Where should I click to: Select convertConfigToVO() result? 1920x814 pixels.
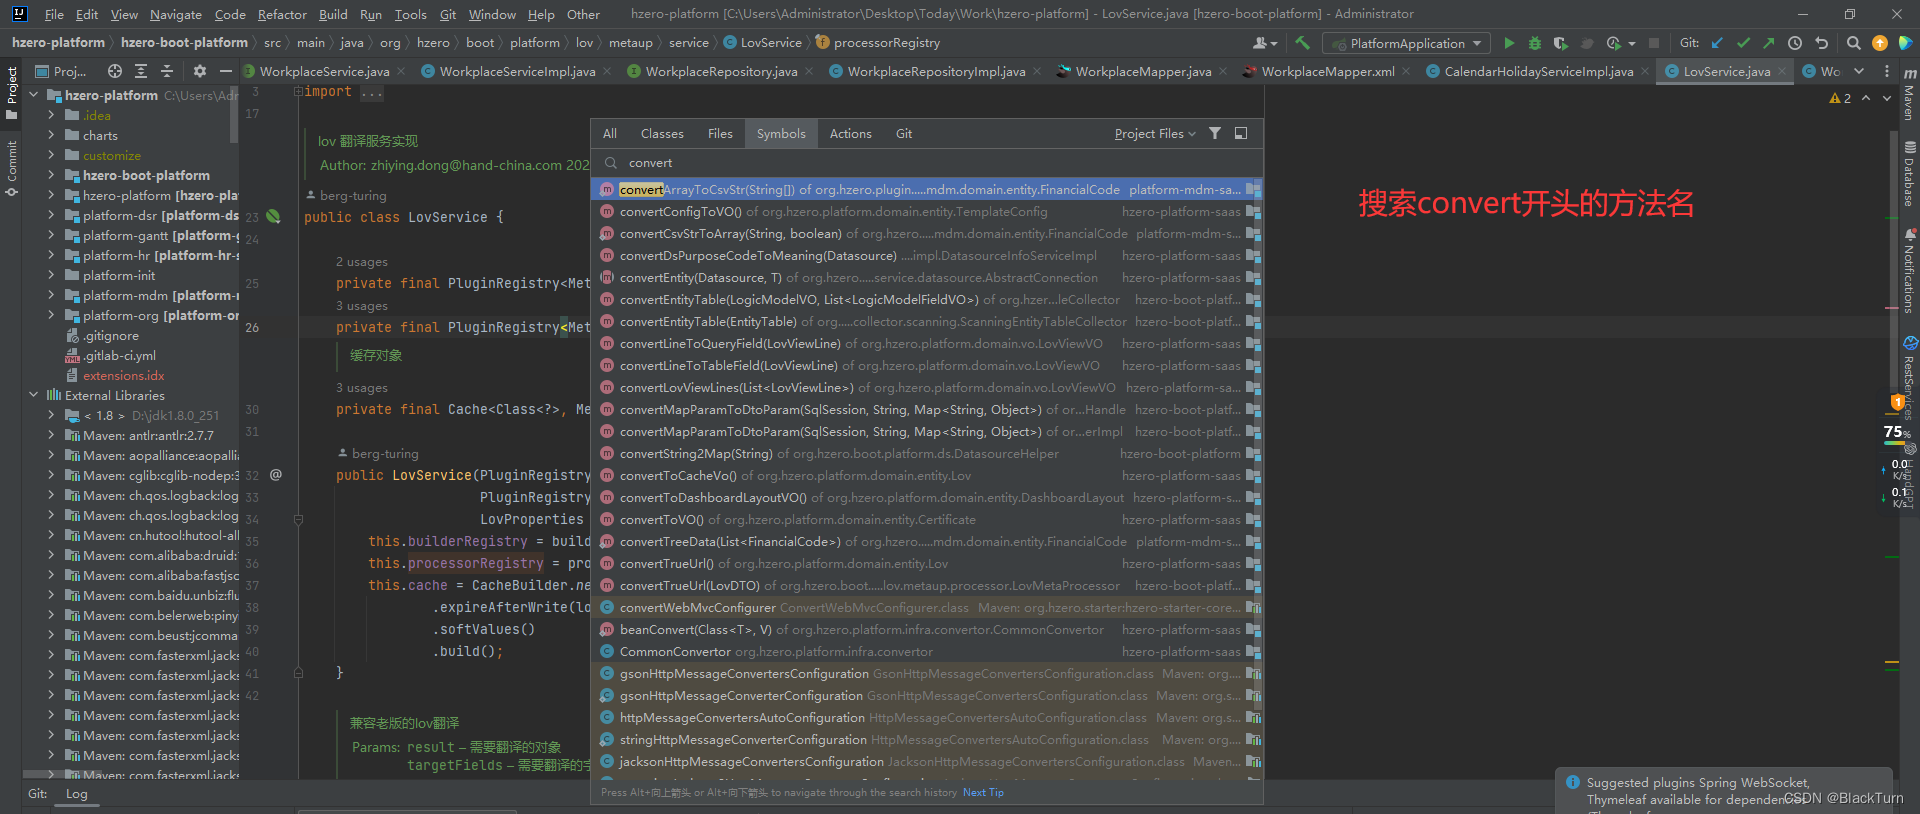pos(926,211)
